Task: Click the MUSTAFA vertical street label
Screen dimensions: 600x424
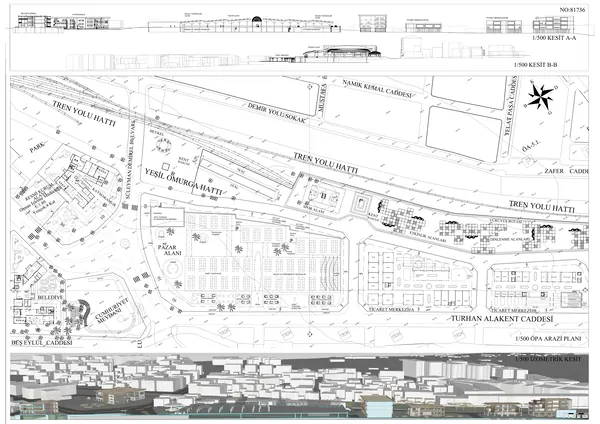Action: coord(321,97)
